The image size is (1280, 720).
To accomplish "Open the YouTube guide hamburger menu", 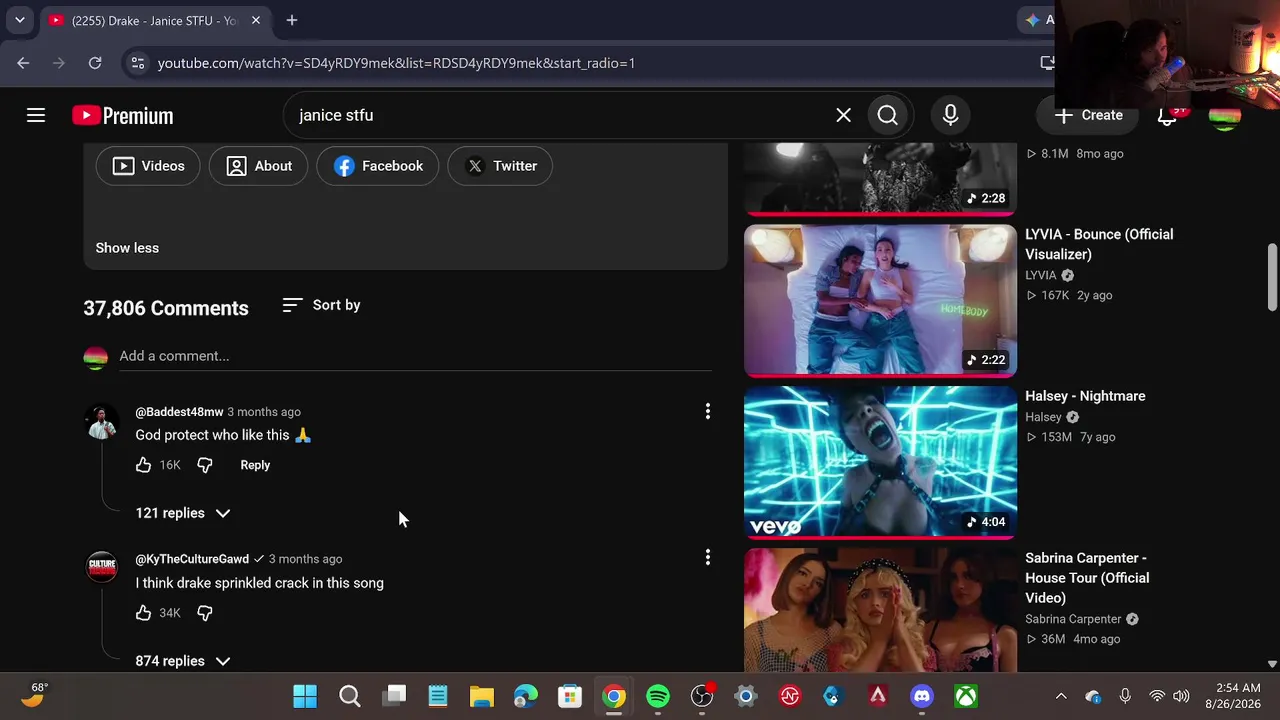I will pyautogui.click(x=36, y=115).
